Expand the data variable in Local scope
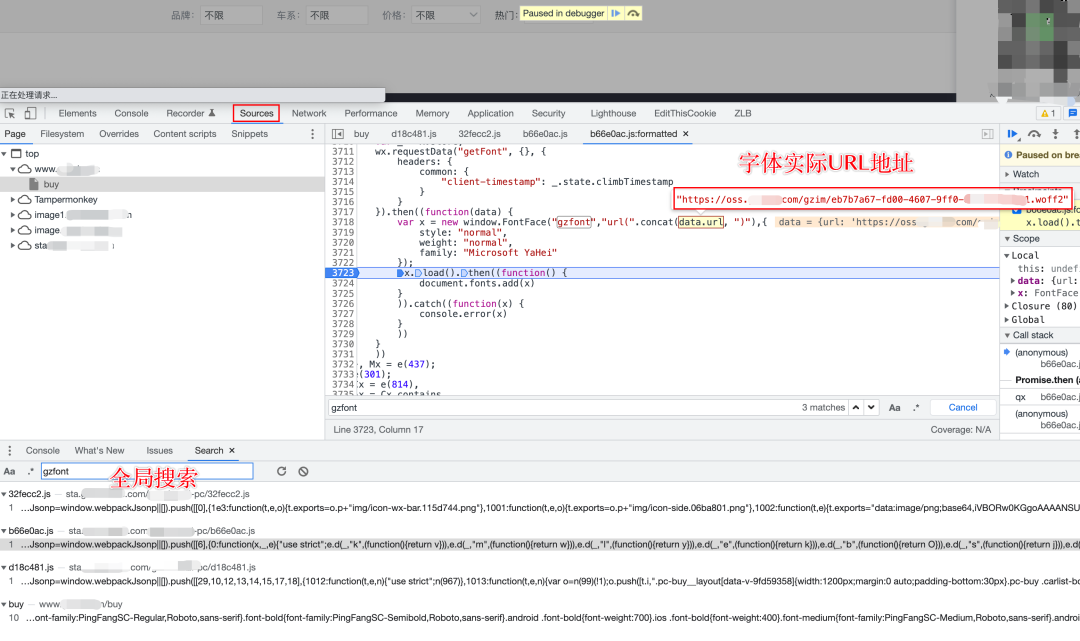Viewport: 1080px width, 641px height. (x=1012, y=281)
